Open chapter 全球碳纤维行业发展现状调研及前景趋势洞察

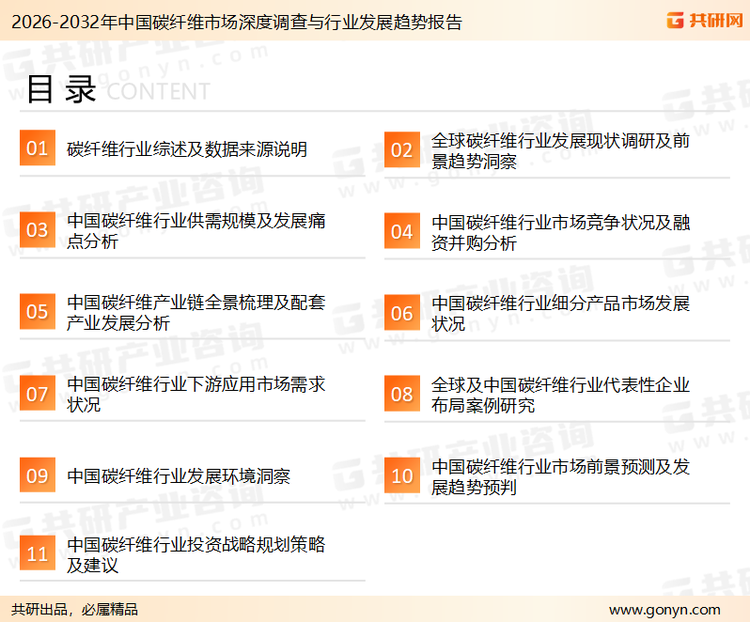tap(560, 151)
